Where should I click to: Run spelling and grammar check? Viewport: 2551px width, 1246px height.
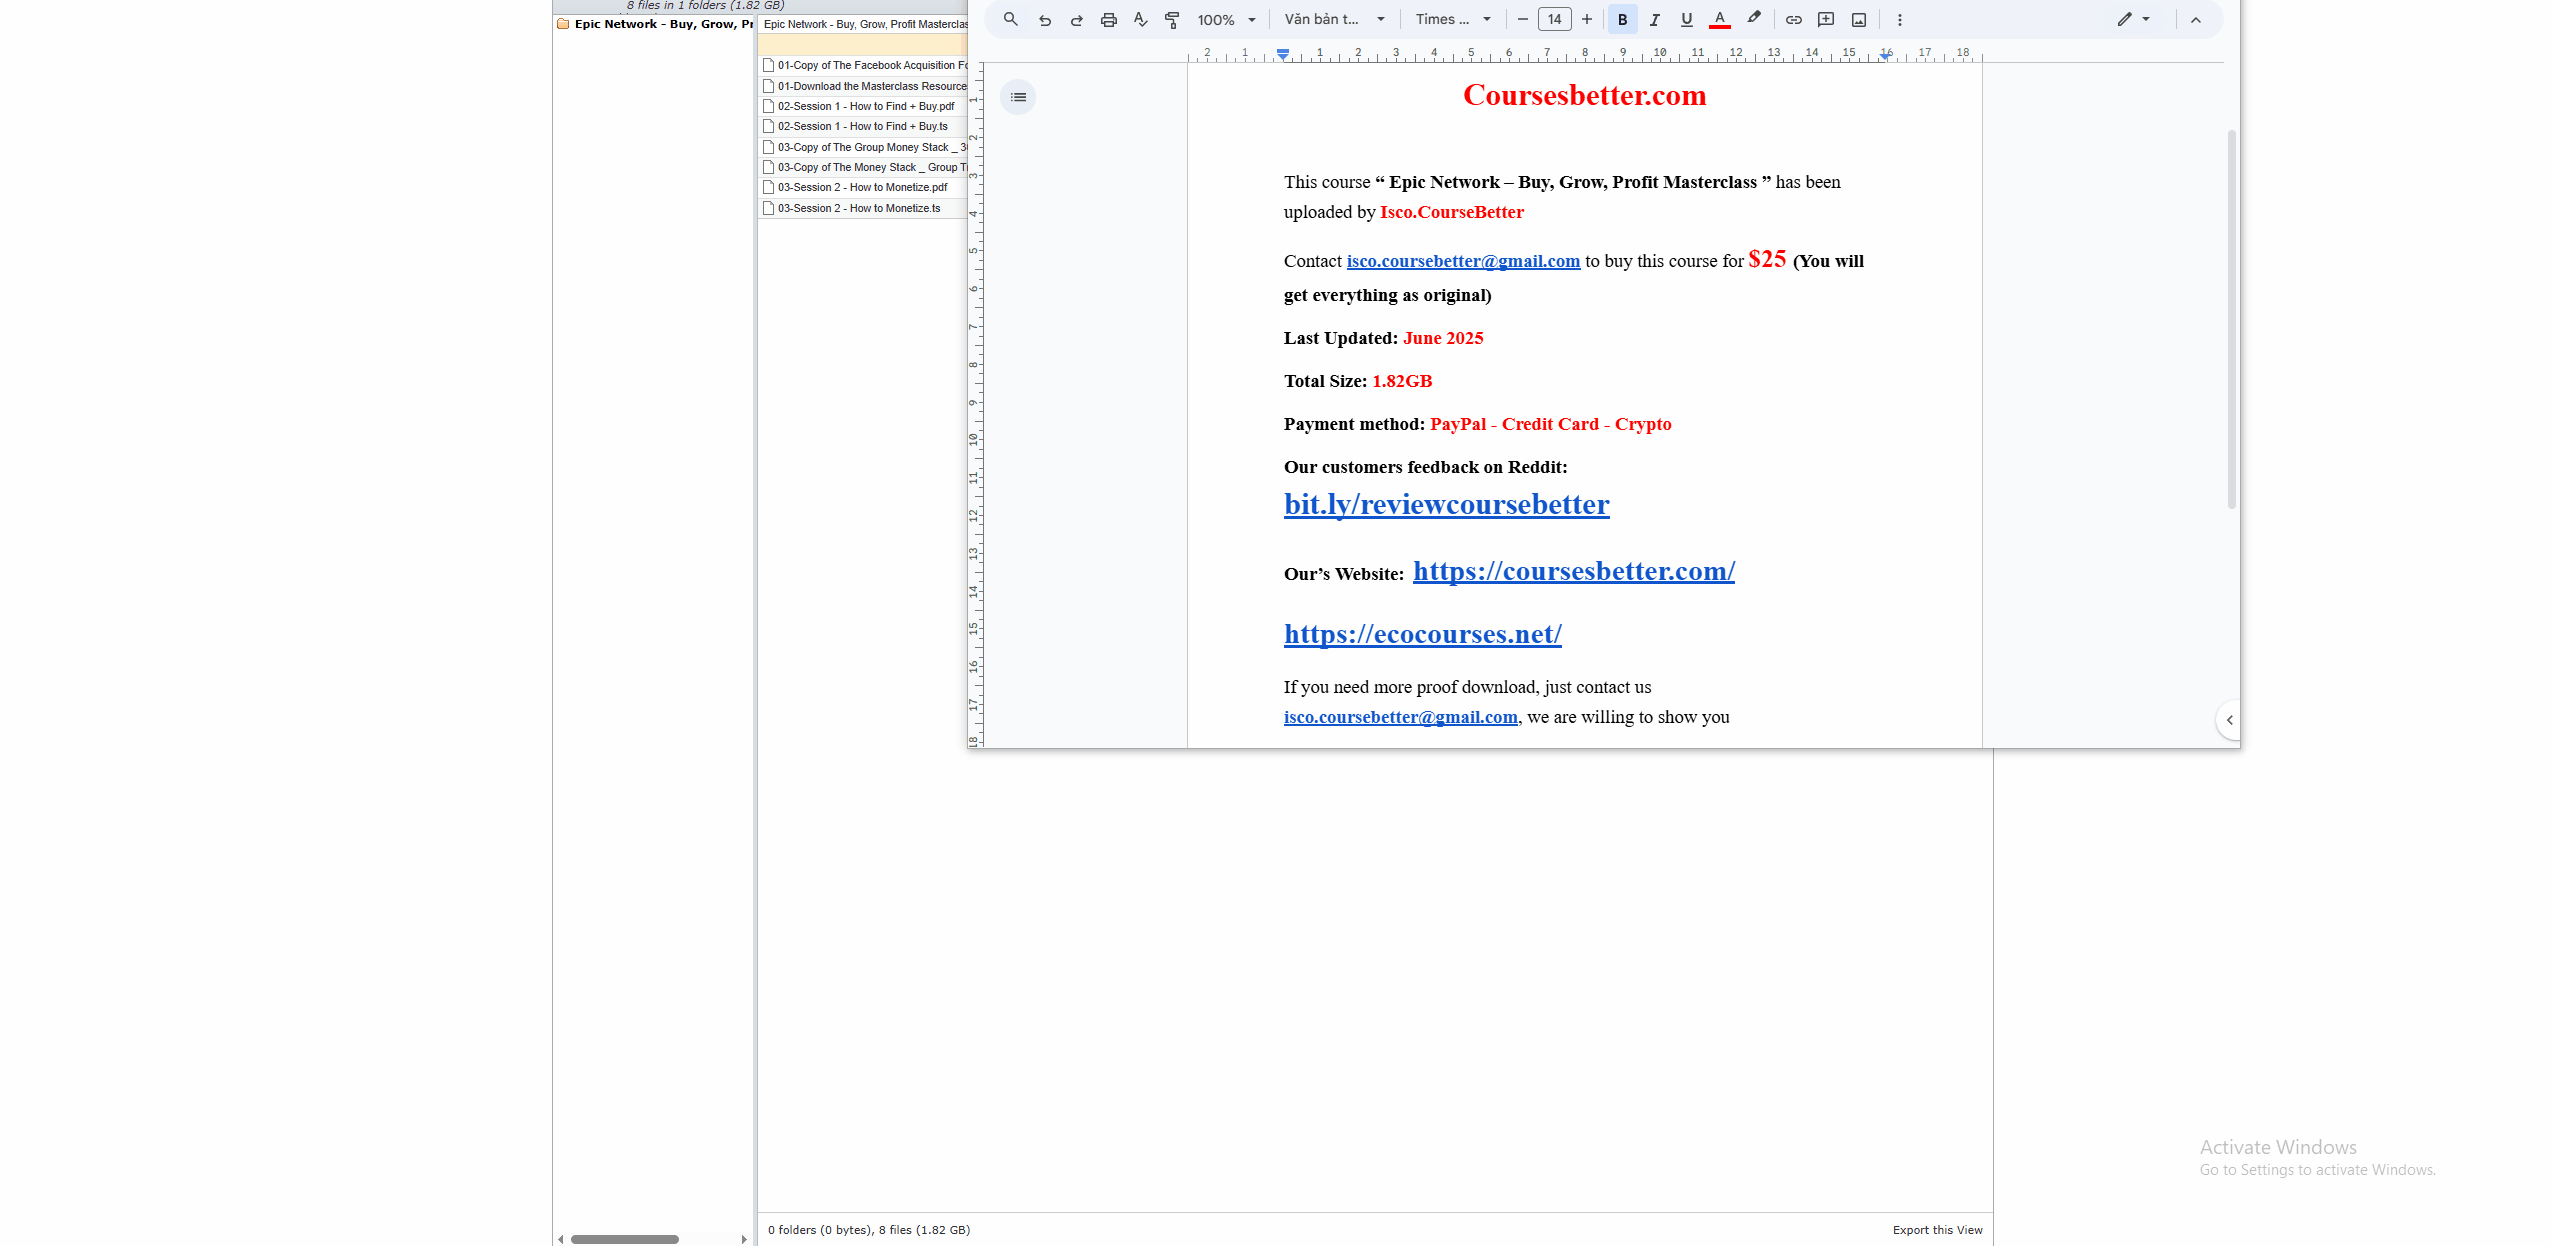coord(1140,19)
